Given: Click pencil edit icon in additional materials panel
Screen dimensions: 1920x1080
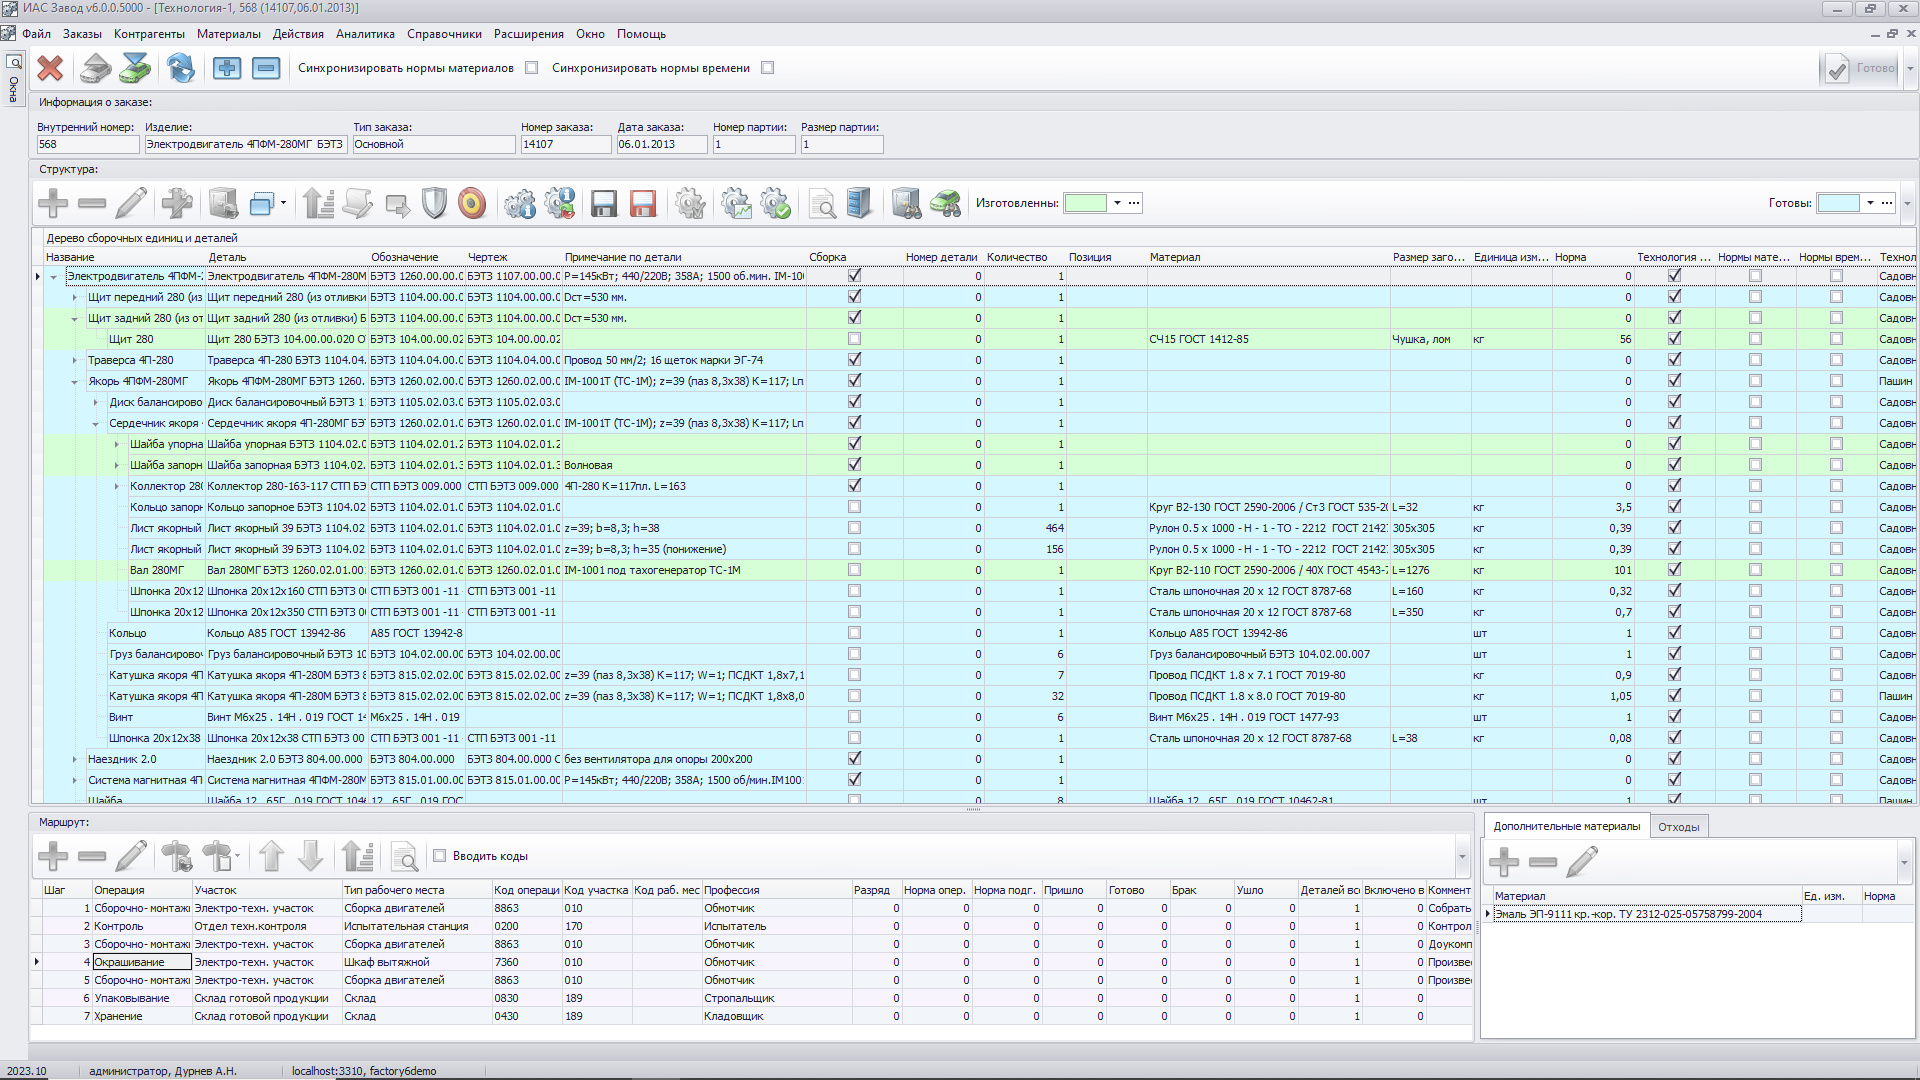Looking at the screenshot, I should click(1581, 861).
